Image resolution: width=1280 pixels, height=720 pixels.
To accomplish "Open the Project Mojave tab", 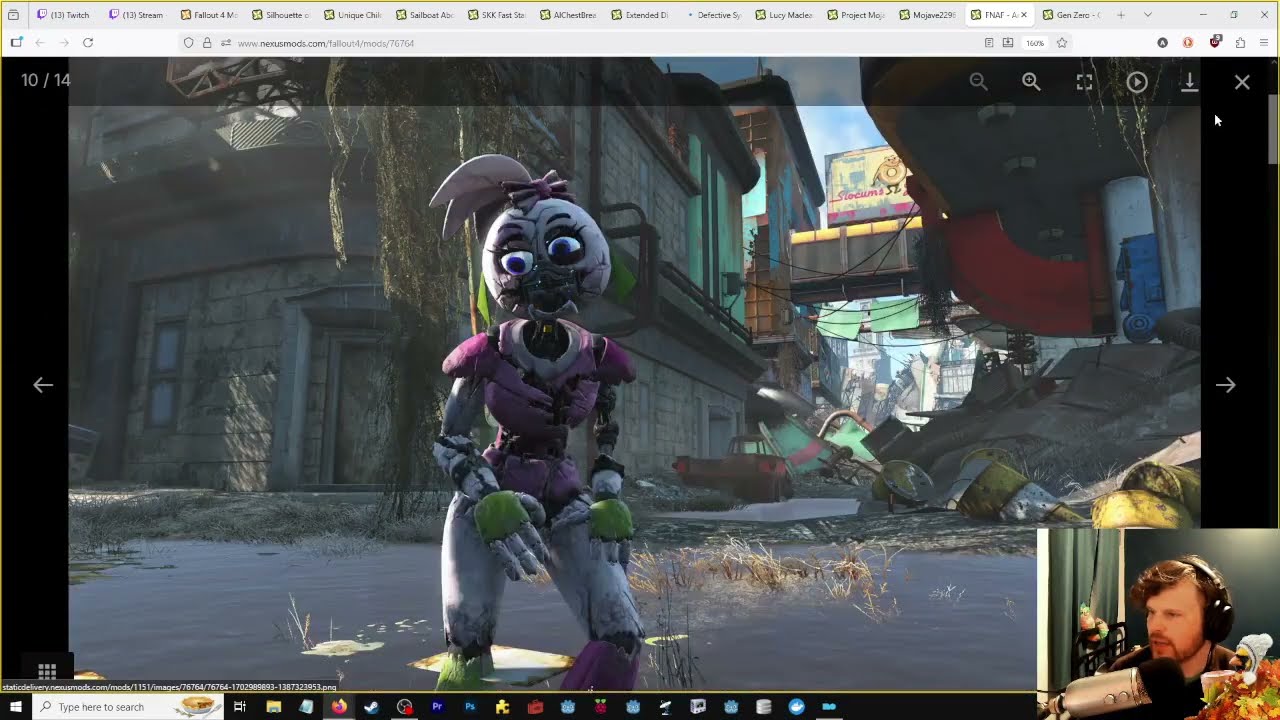I will [857, 15].
